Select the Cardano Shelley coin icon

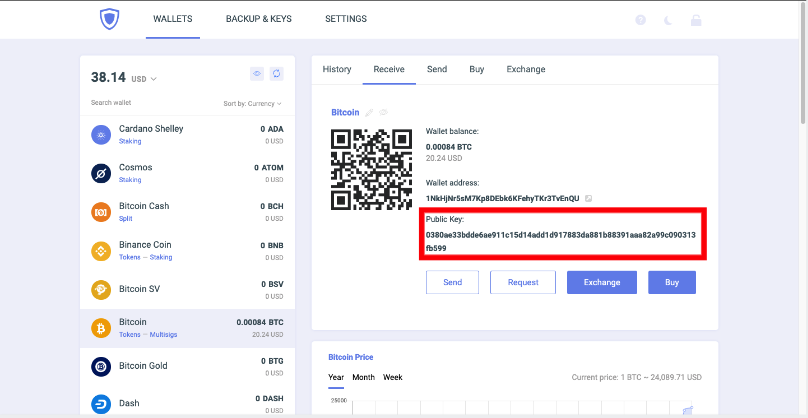(x=101, y=135)
